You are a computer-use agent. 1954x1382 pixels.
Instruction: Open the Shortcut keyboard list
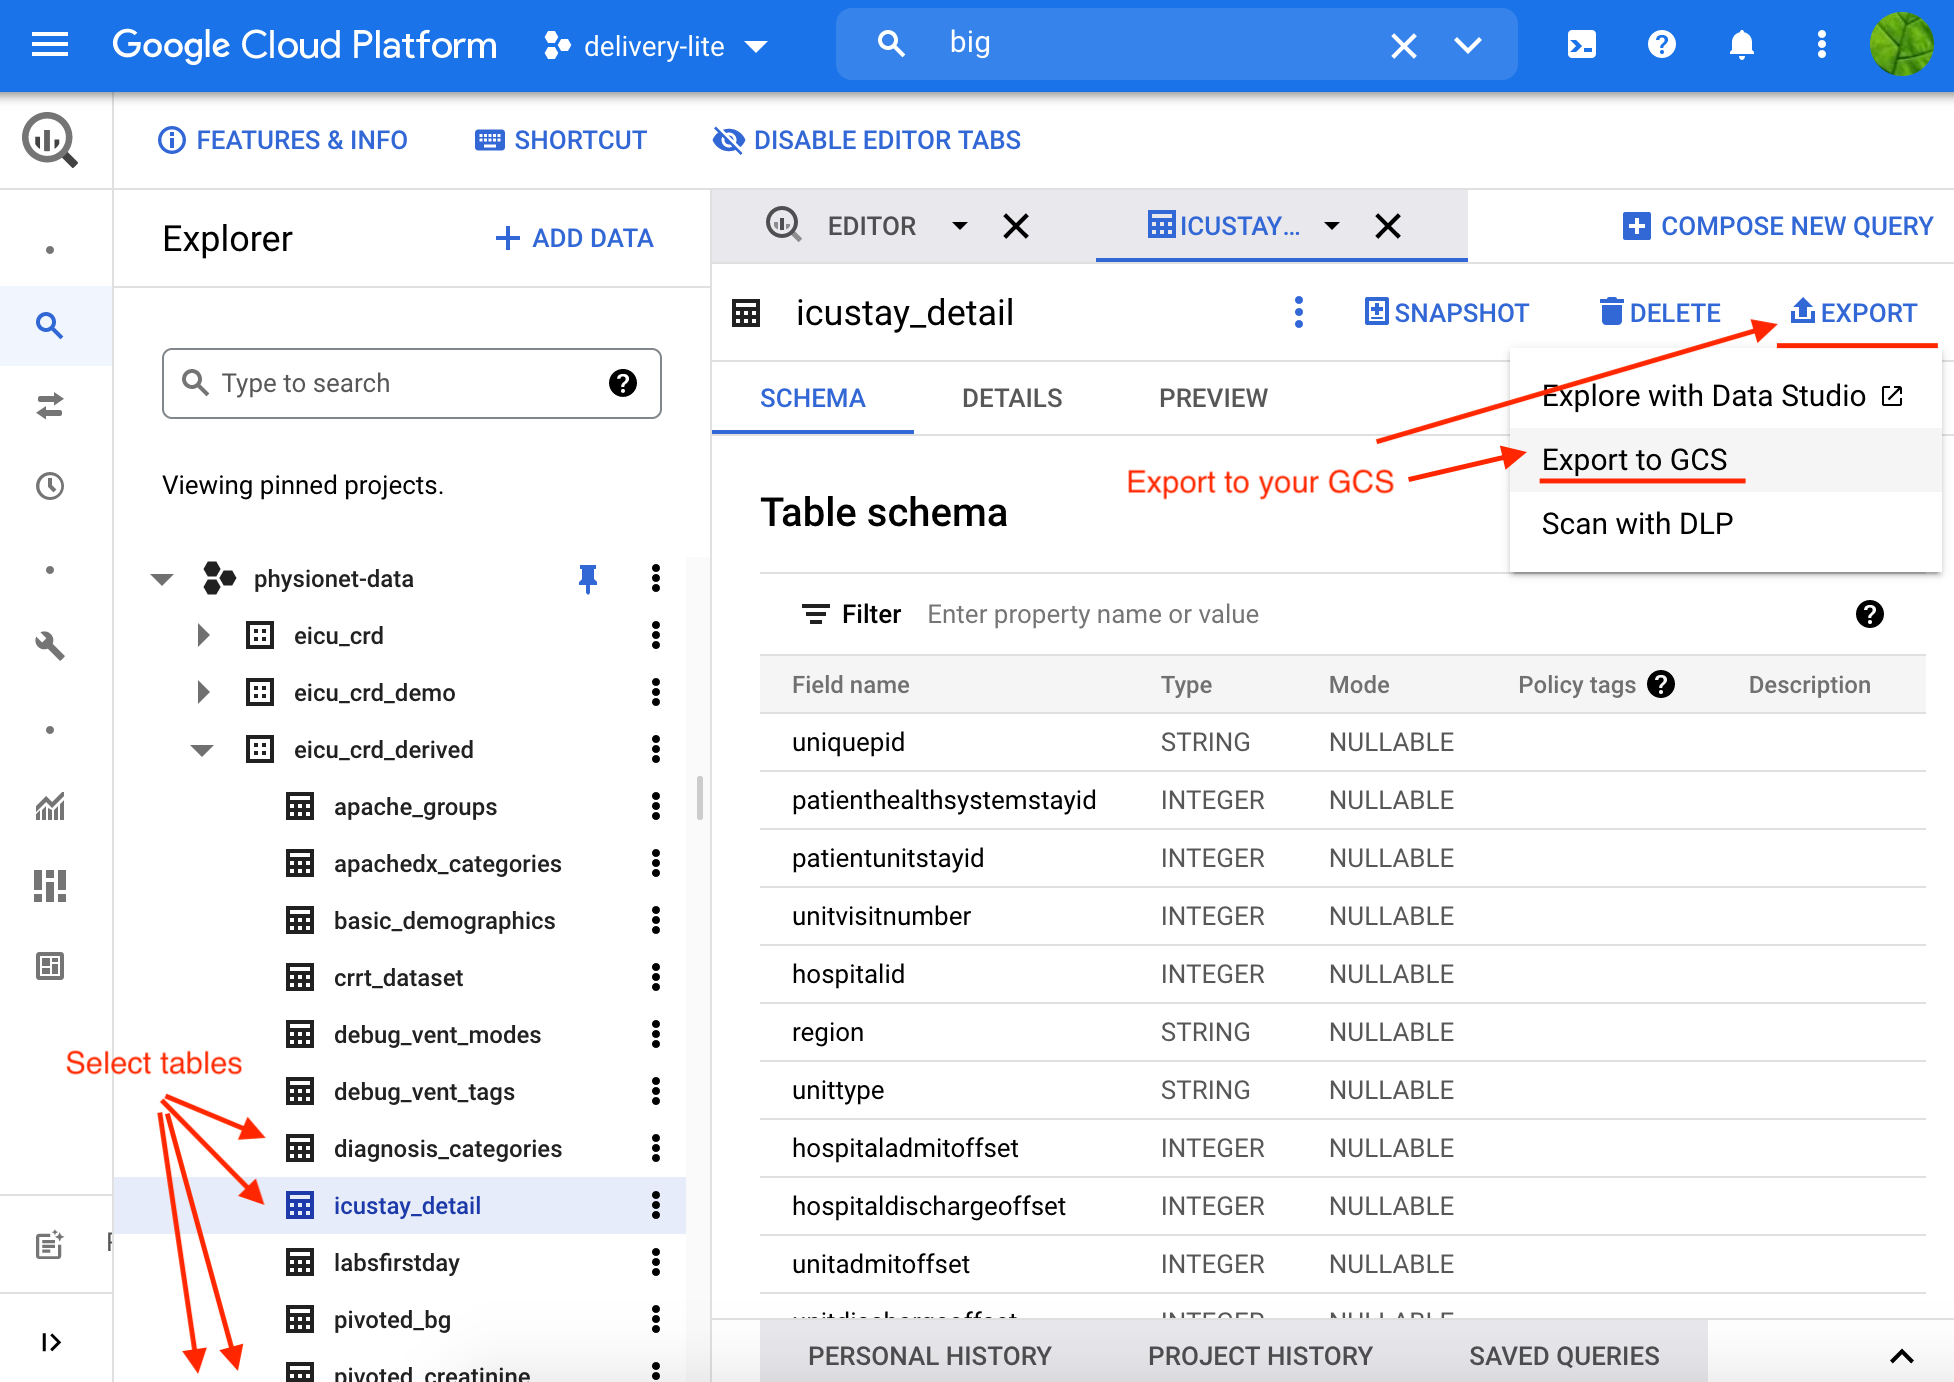click(x=561, y=140)
